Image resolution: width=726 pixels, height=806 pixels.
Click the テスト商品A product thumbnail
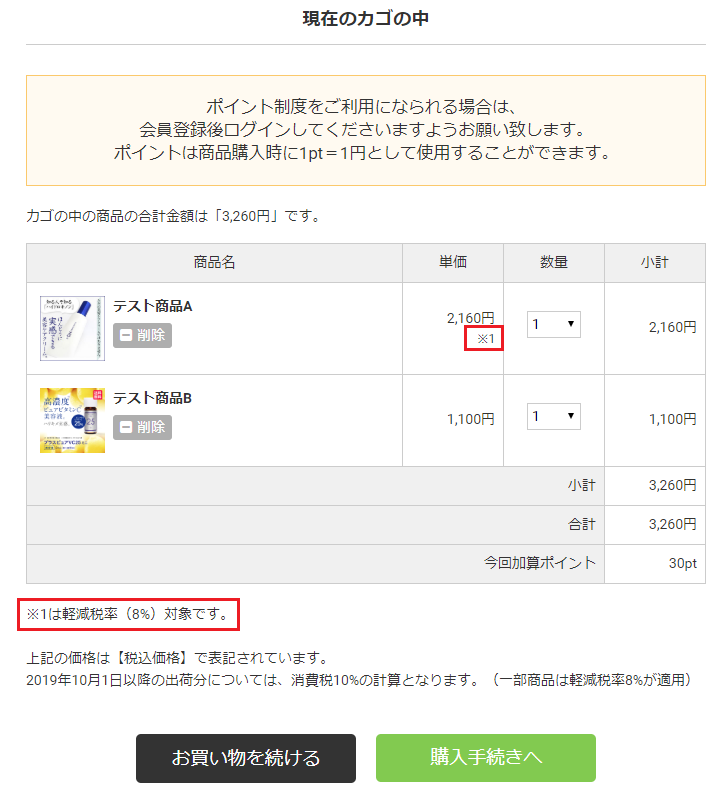[72, 328]
